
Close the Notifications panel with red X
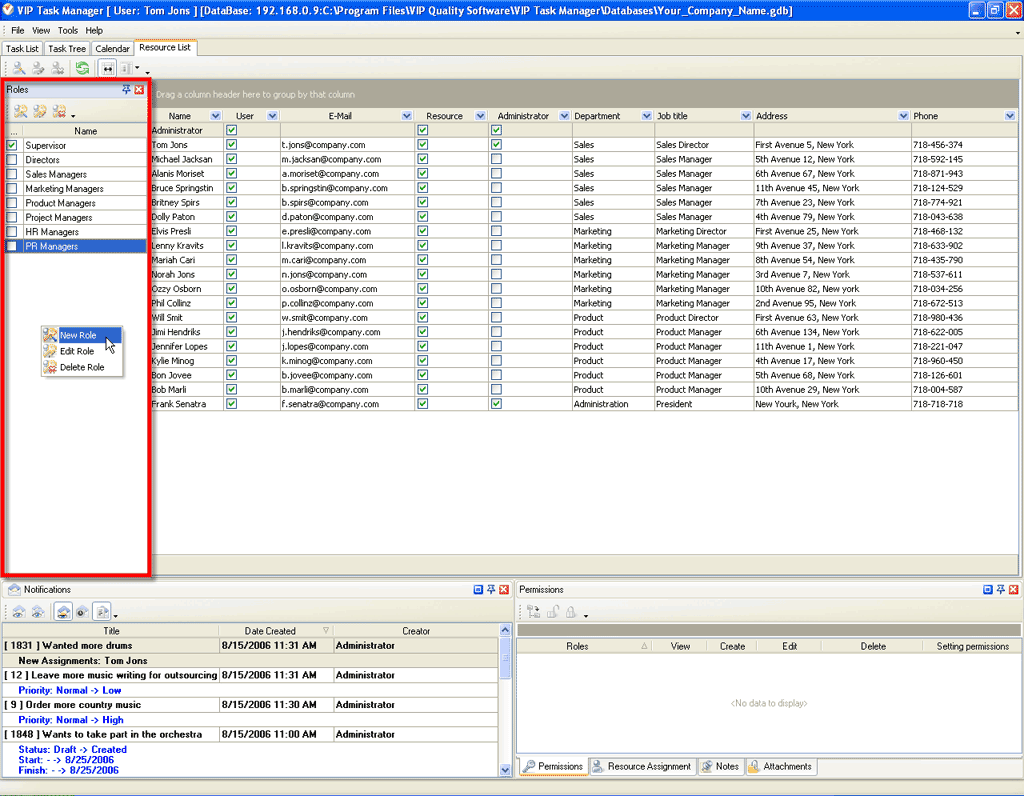pyautogui.click(x=505, y=590)
